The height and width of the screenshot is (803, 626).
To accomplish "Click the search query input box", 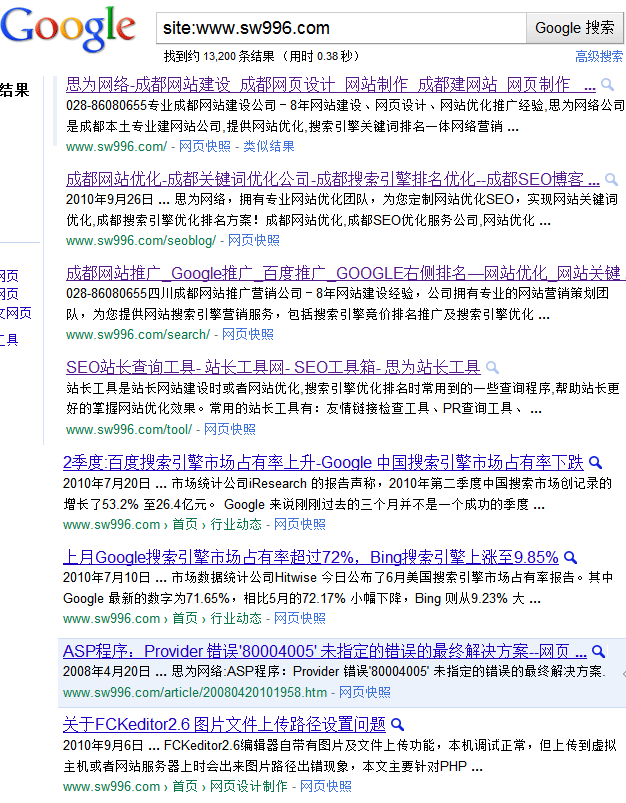I will (340, 28).
